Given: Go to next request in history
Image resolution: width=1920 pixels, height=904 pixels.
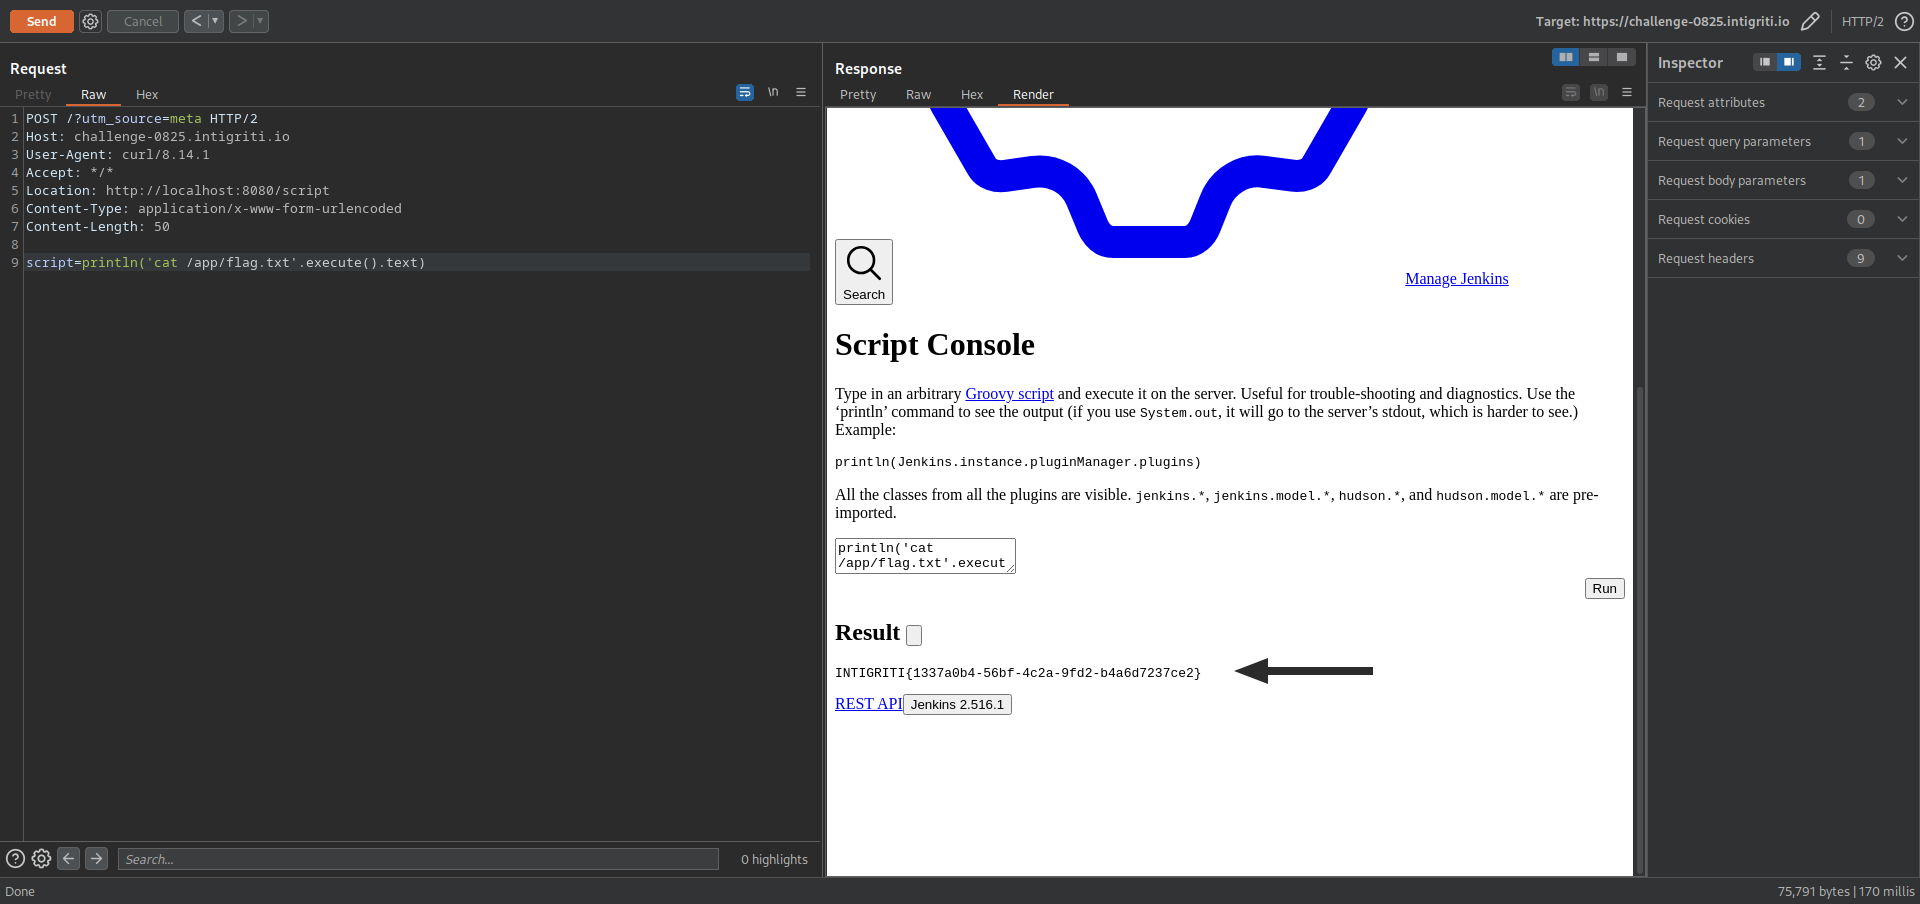Looking at the screenshot, I should pos(241,21).
